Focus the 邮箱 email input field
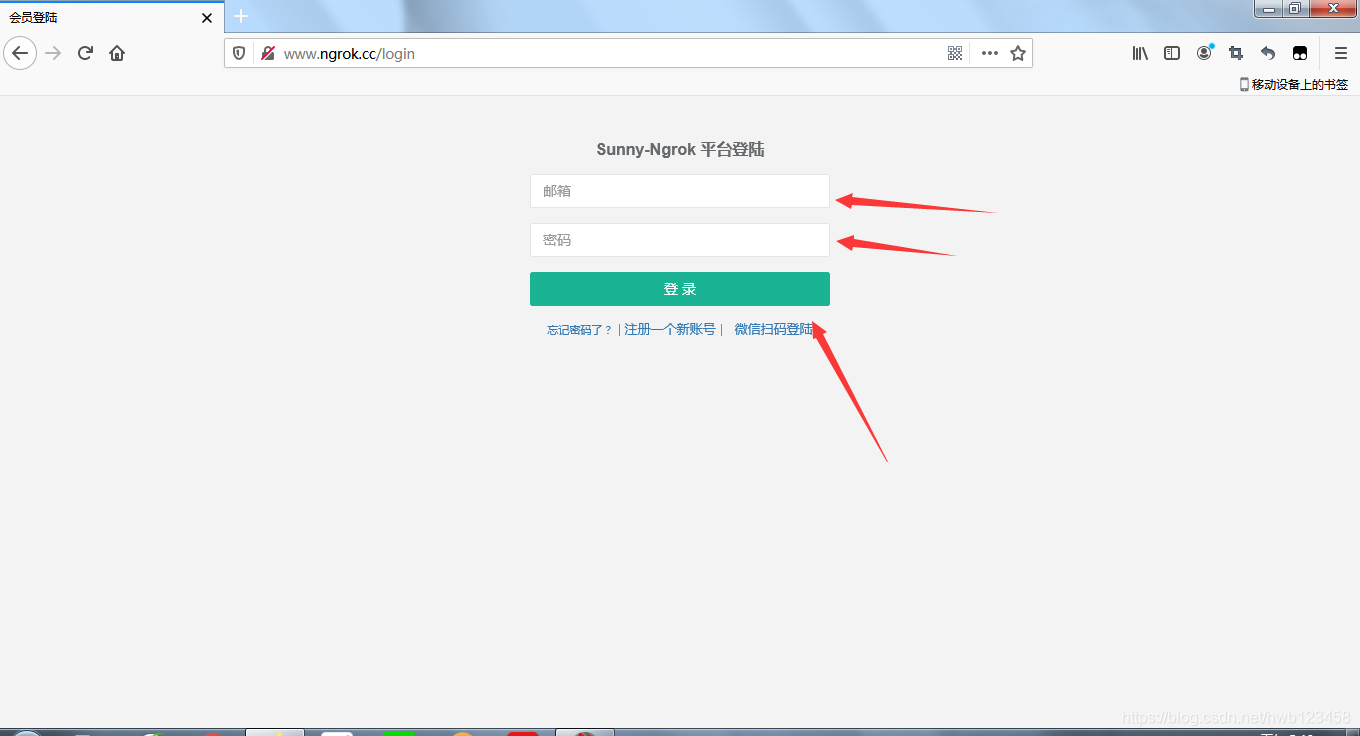 coord(680,191)
